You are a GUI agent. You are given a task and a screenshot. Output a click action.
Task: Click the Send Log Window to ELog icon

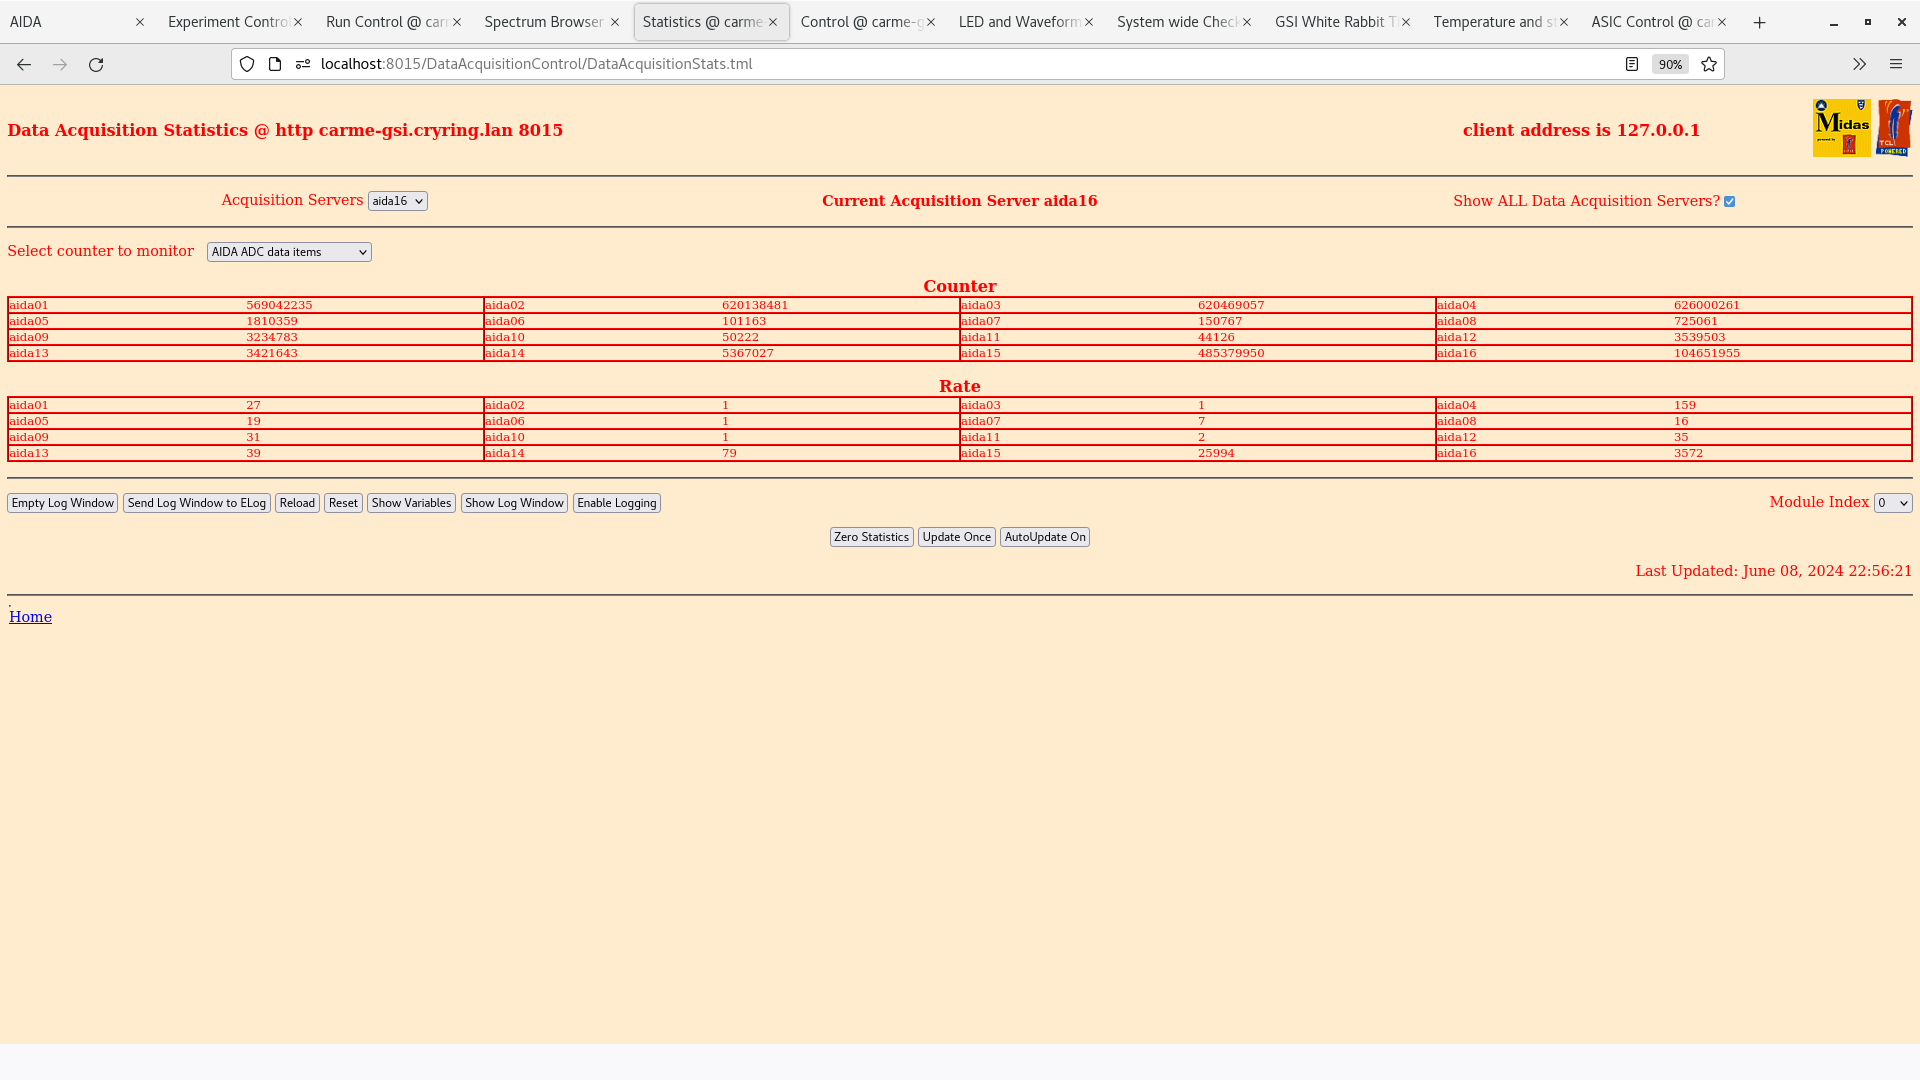coord(196,502)
